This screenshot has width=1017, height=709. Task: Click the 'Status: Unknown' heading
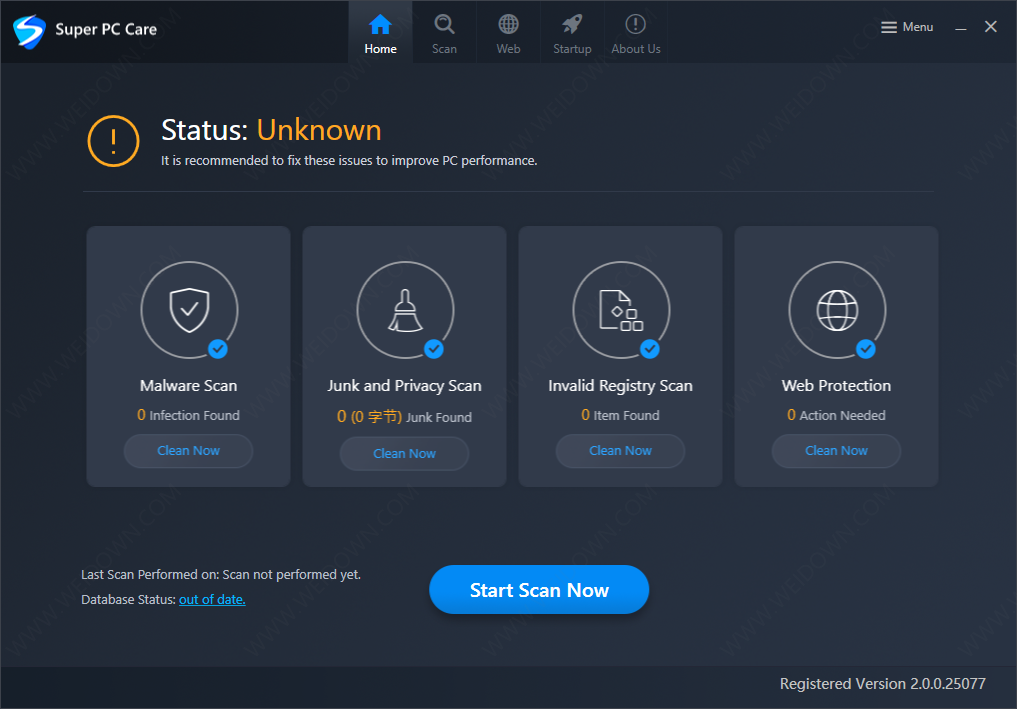coord(271,130)
